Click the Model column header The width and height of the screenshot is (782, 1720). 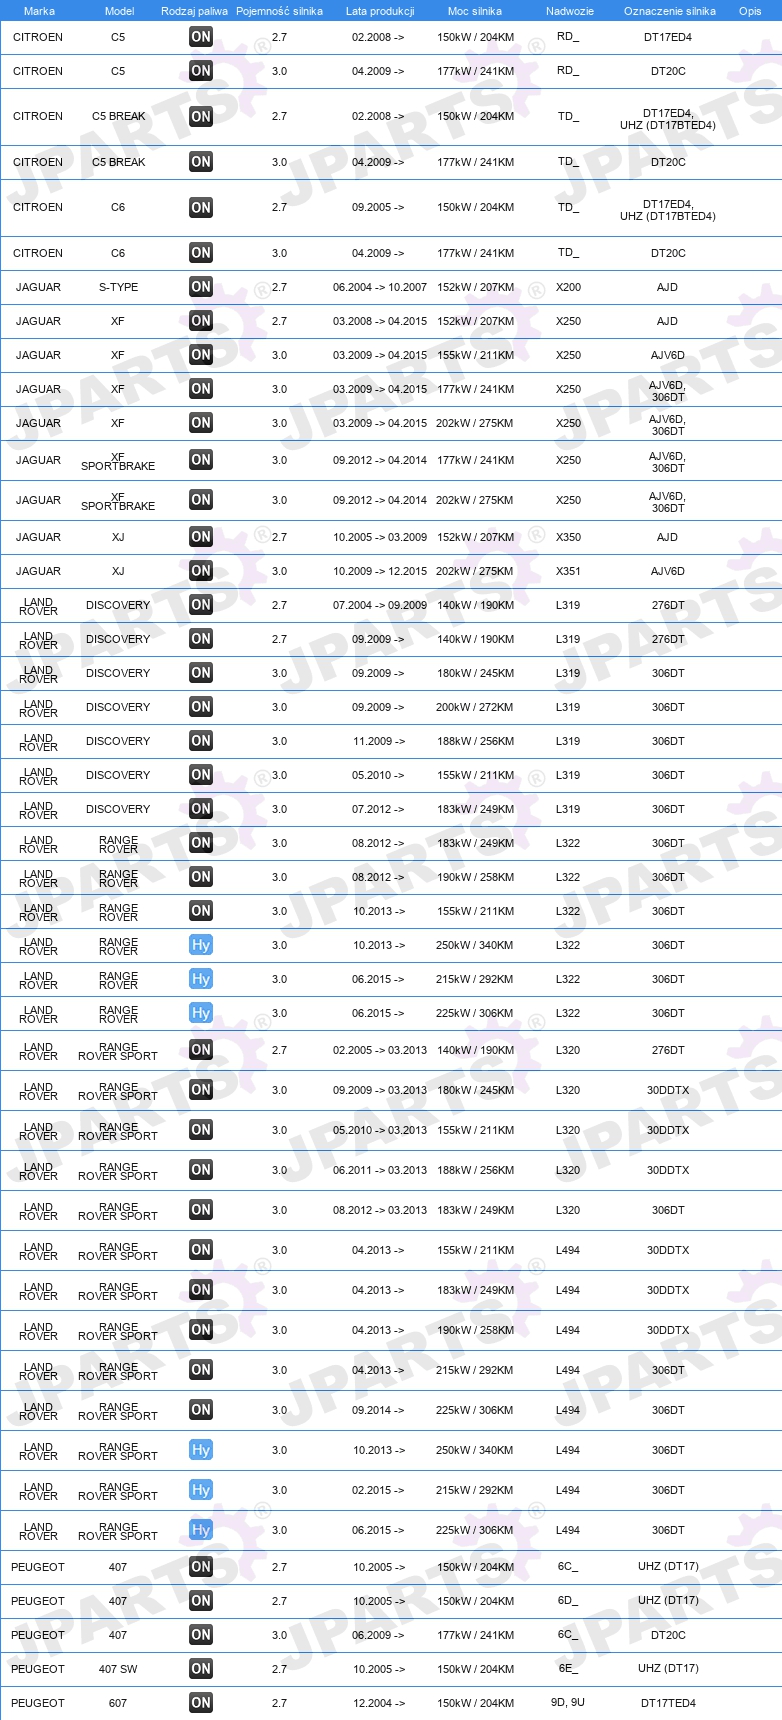120,11
